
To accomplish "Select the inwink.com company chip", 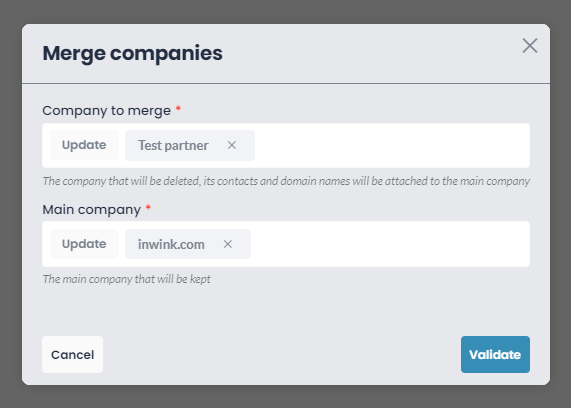I will coord(171,244).
